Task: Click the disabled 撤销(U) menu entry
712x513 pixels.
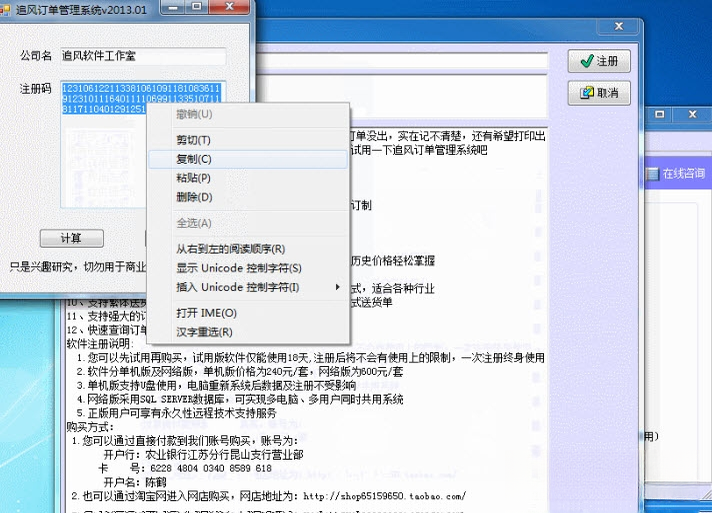Action: 248,114
